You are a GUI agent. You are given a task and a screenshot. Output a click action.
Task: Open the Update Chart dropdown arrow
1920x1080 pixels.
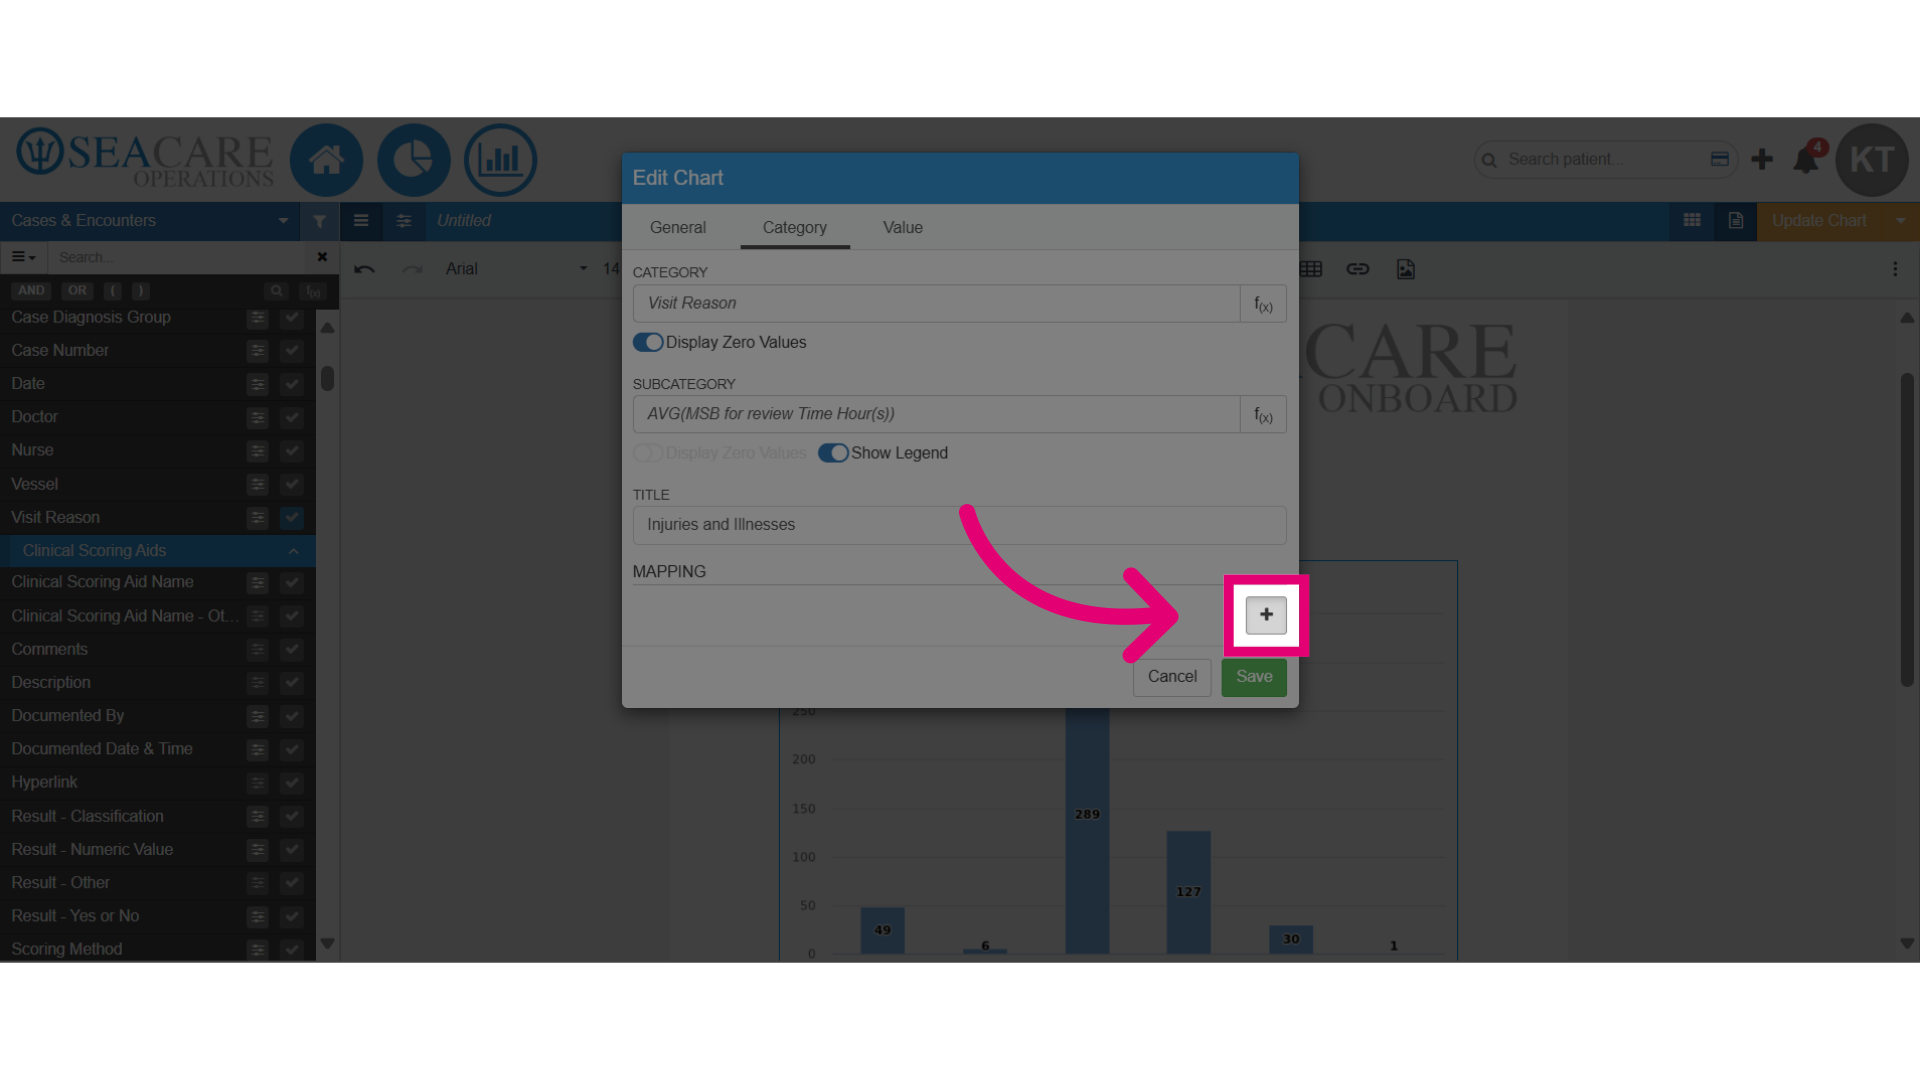click(x=1900, y=221)
